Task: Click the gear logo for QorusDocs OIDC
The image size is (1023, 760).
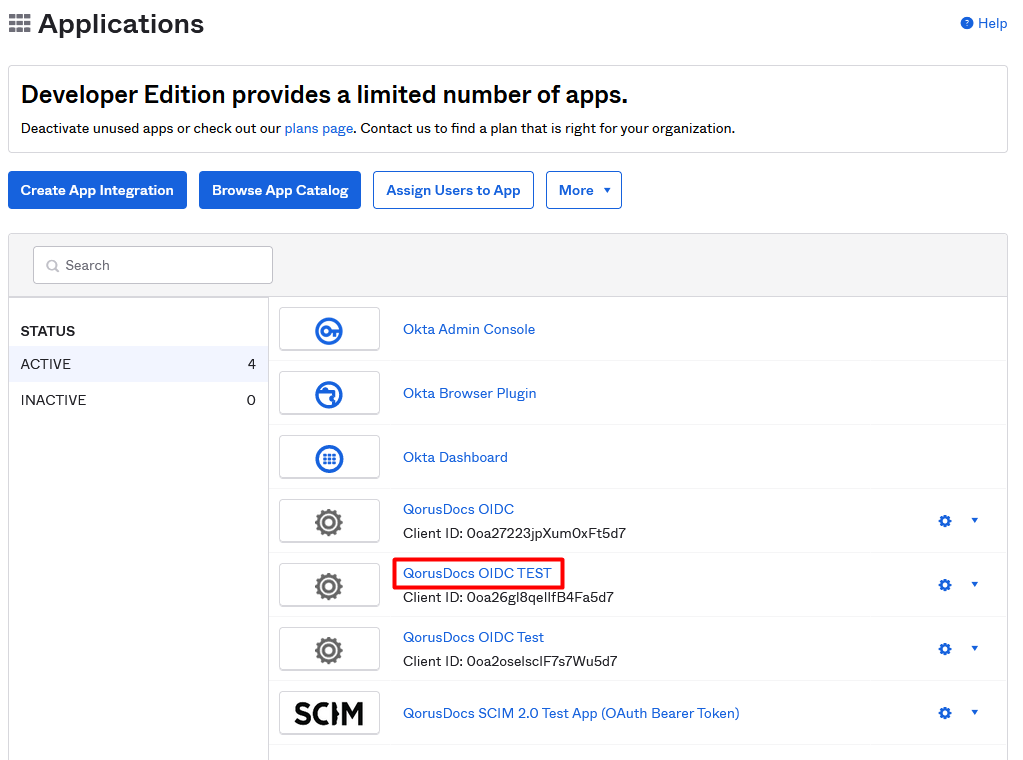Action: (x=329, y=521)
